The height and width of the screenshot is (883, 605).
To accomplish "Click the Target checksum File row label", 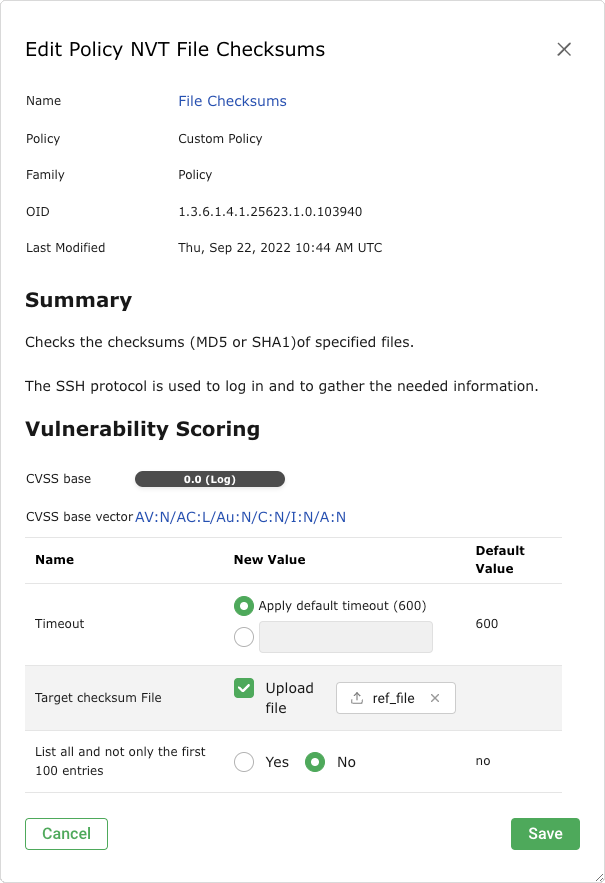I will (98, 698).
